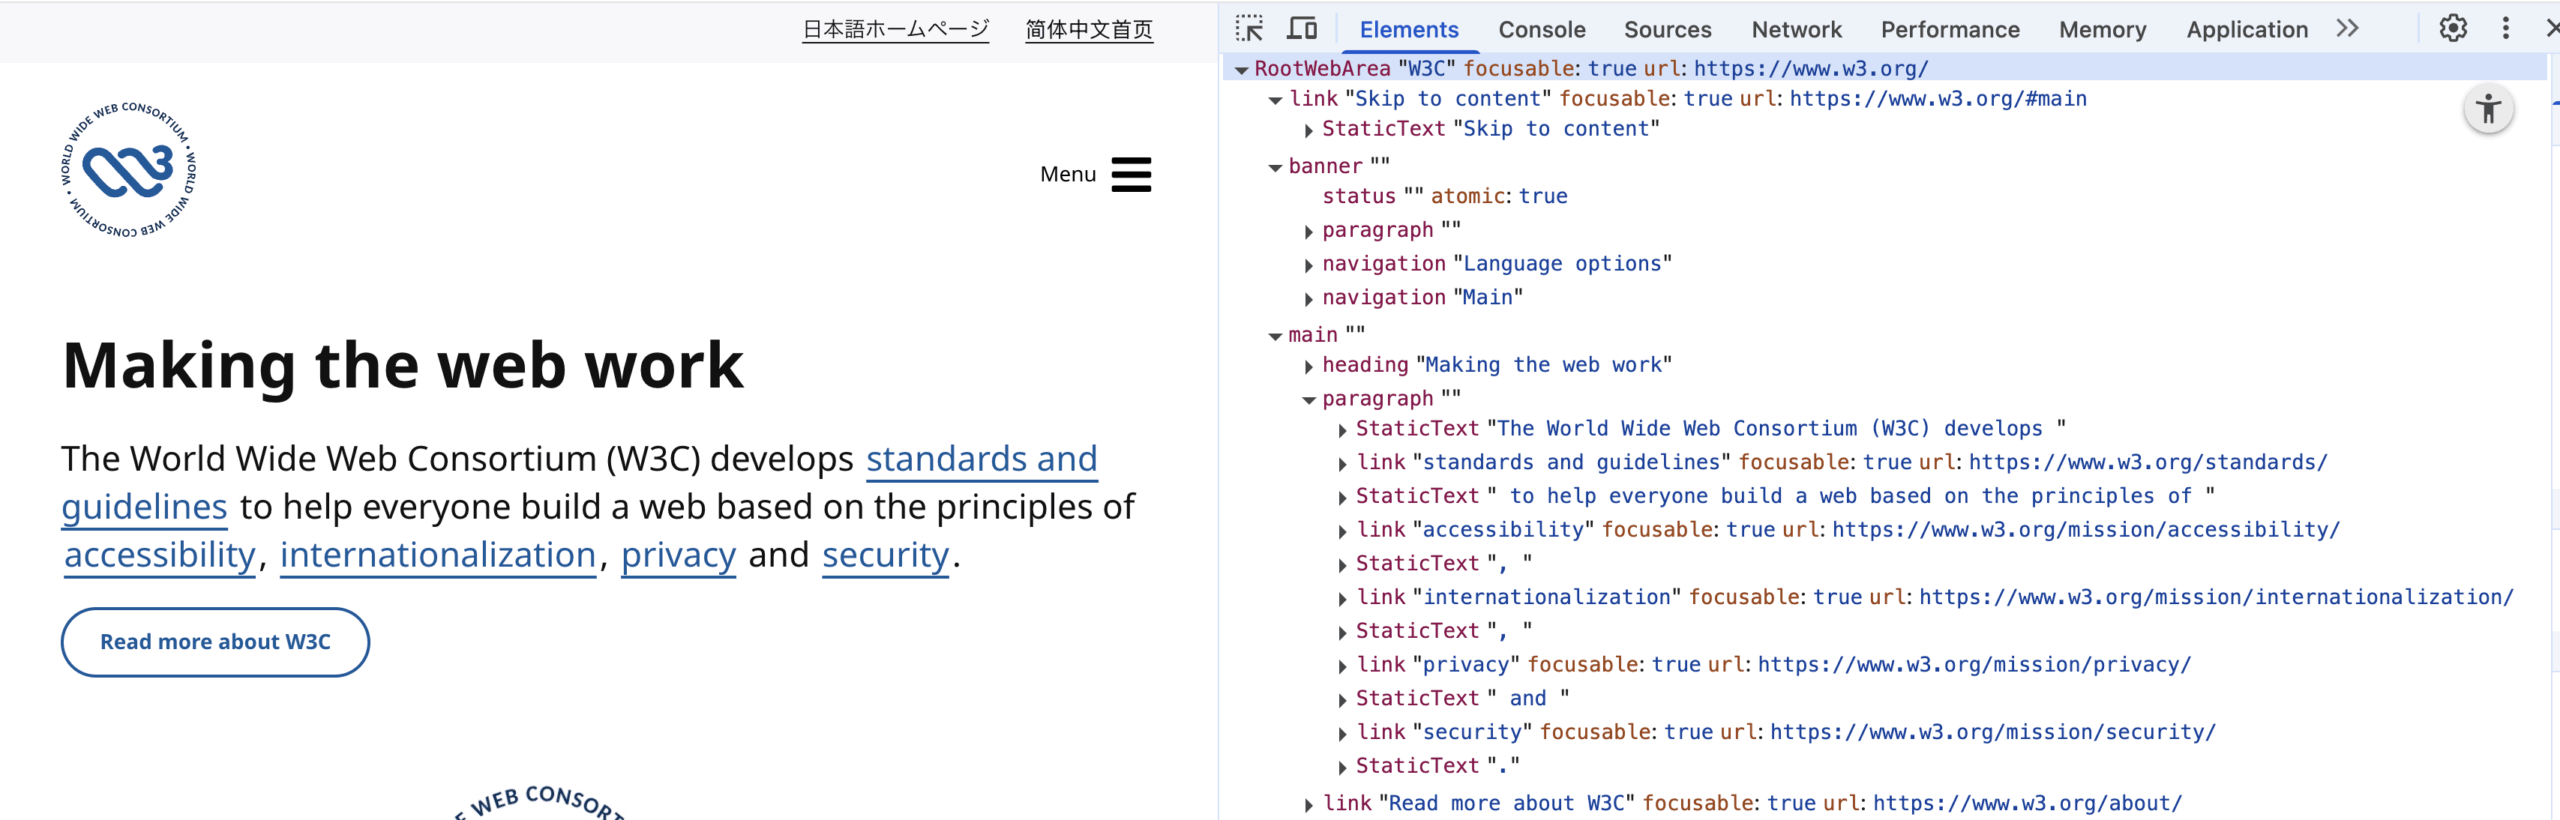Click the W3C logo
This screenshot has width=2560, height=820.
[128, 170]
